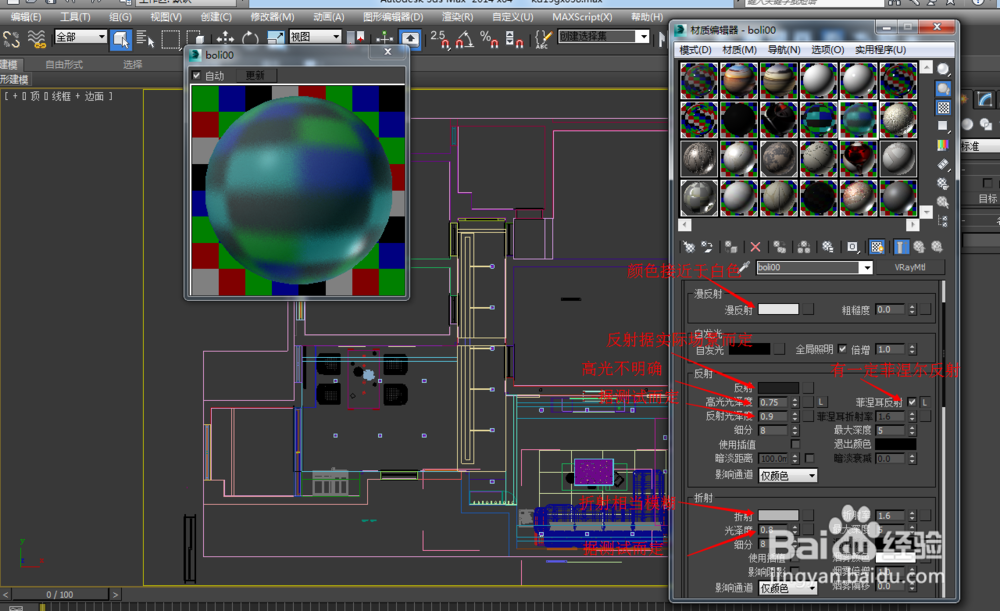Click the 退出颜色 color swatch
Viewport: 1000px width, 611px height.
tap(895, 444)
